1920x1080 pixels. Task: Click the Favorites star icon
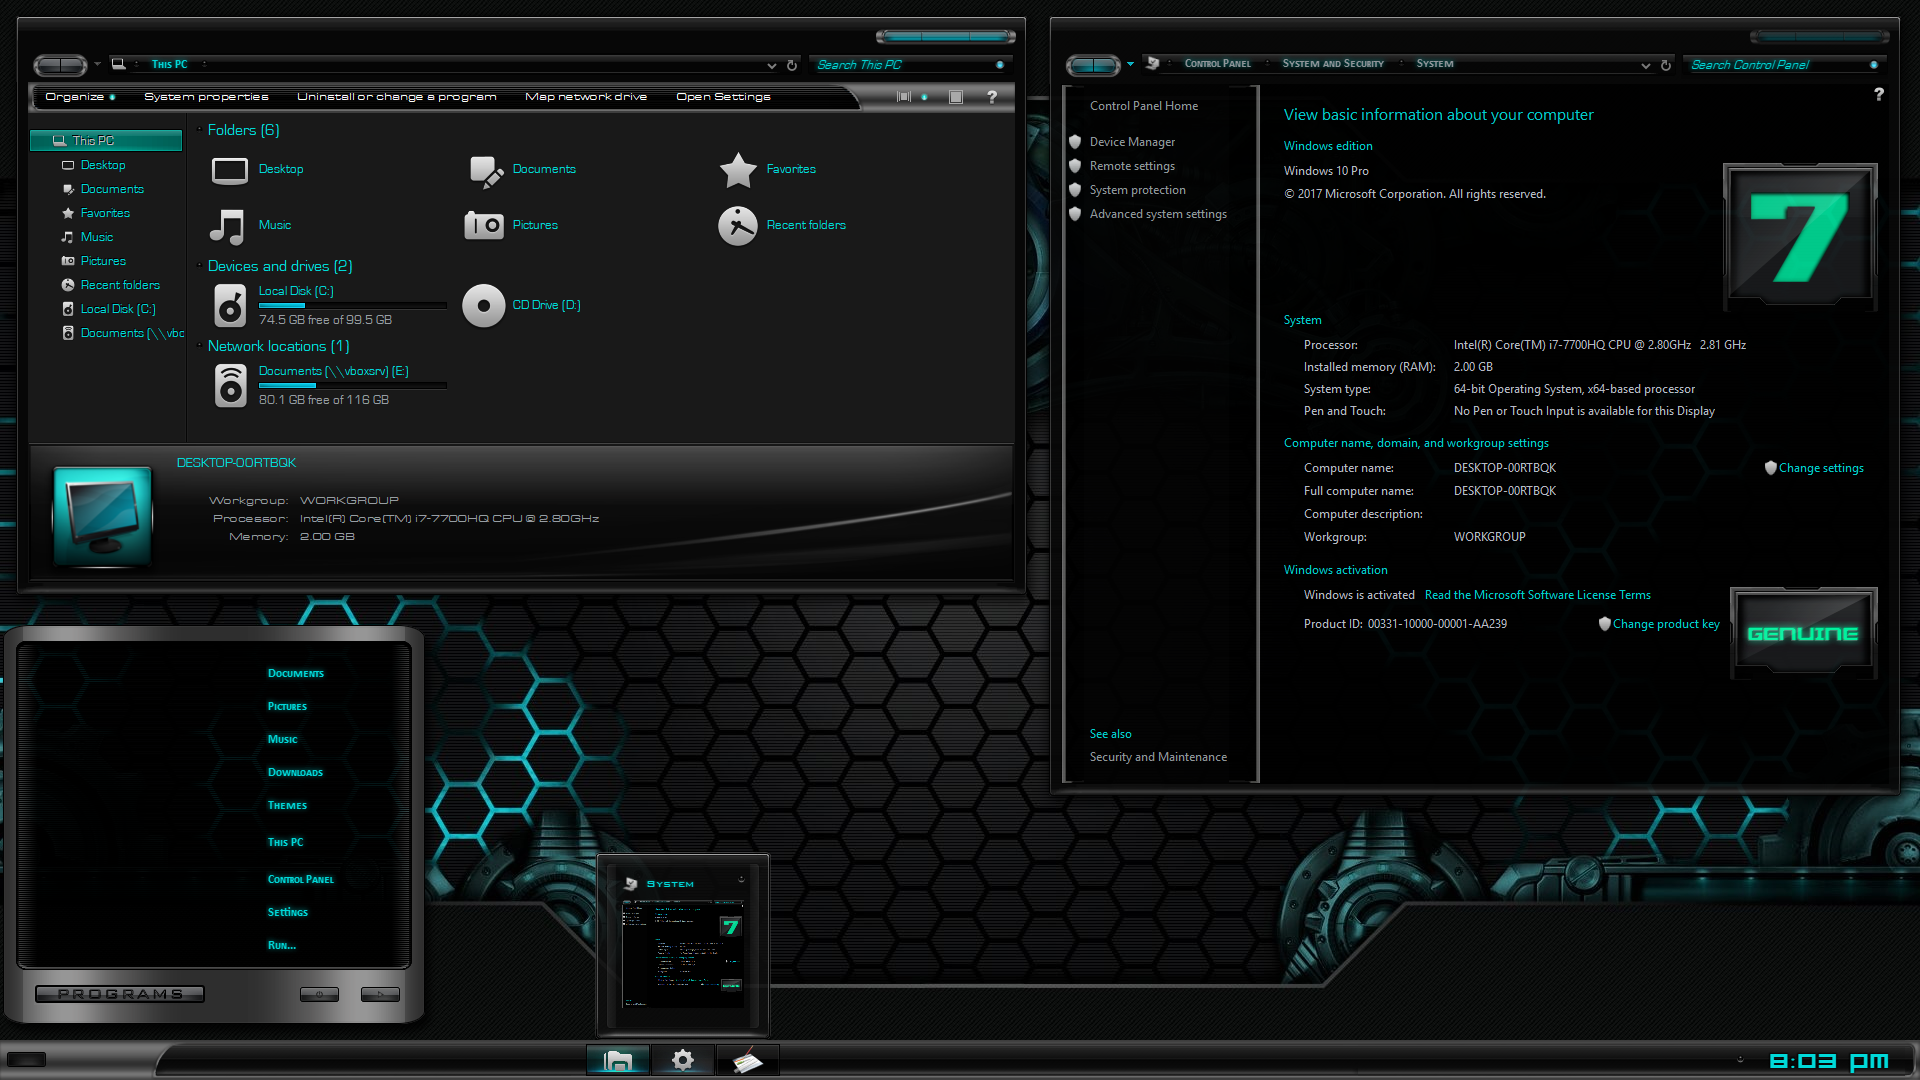(738, 169)
